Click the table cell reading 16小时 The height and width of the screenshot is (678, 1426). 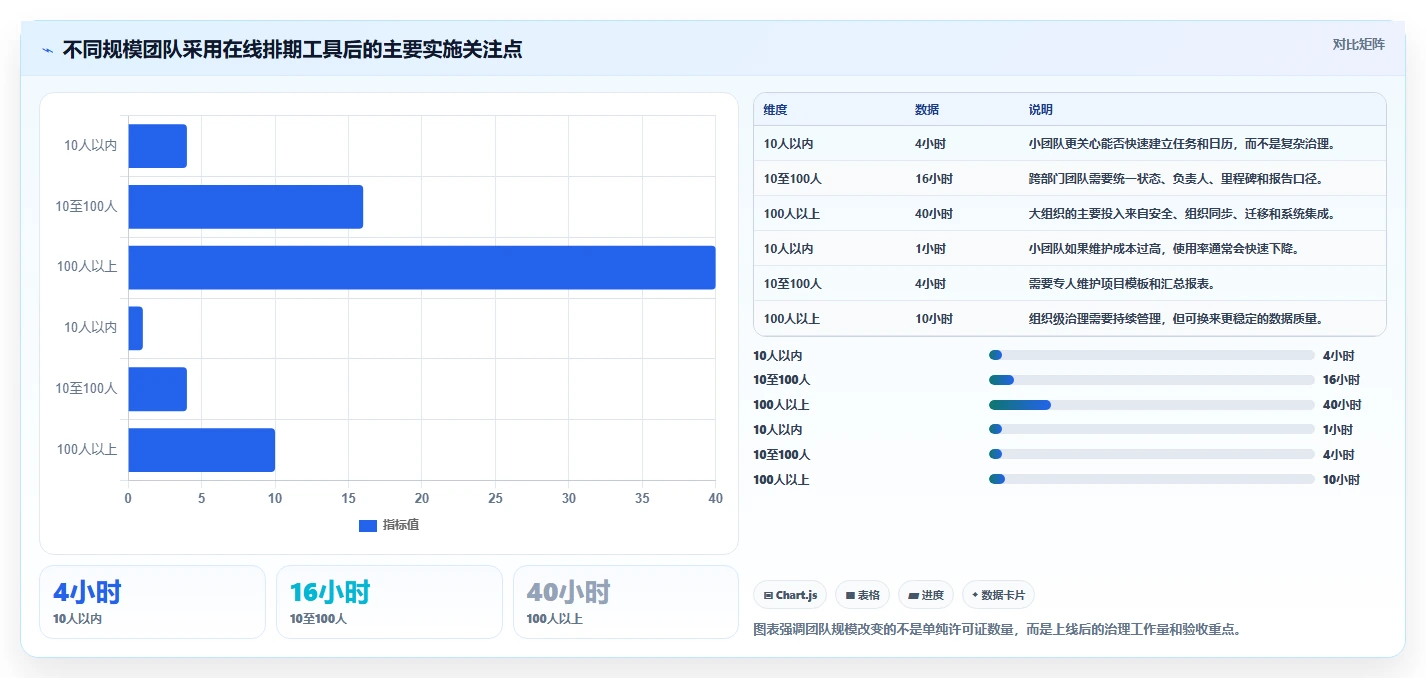tap(934, 179)
